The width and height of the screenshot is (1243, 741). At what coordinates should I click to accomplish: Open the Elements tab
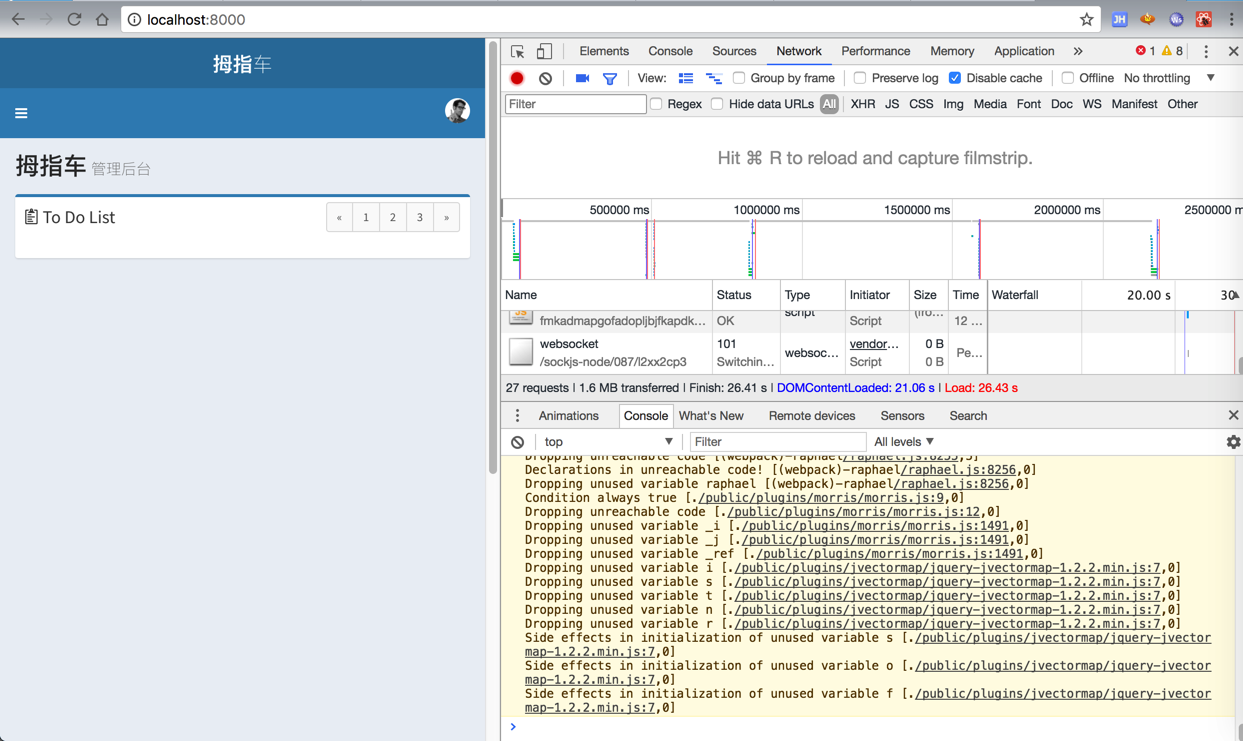[x=604, y=51]
